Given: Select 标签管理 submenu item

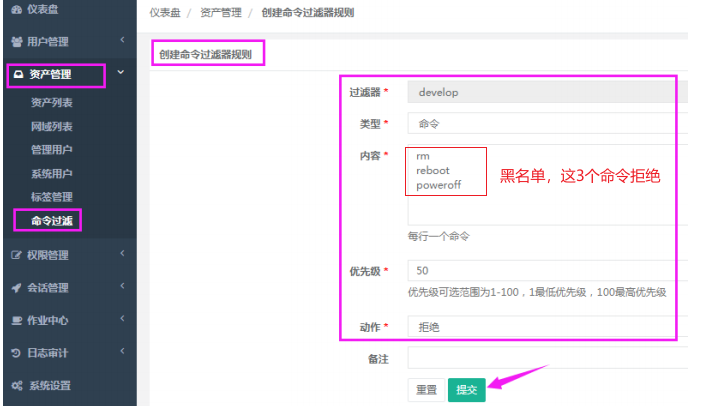Looking at the screenshot, I should point(52,197).
